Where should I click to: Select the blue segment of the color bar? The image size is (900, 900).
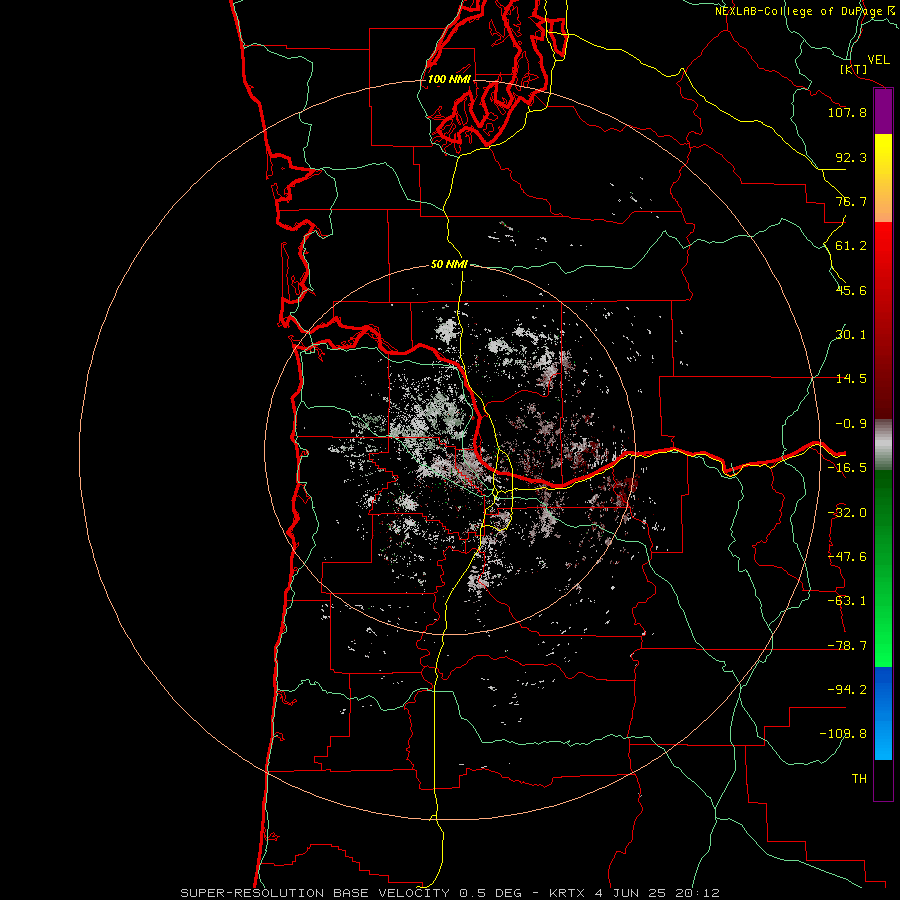click(x=883, y=713)
